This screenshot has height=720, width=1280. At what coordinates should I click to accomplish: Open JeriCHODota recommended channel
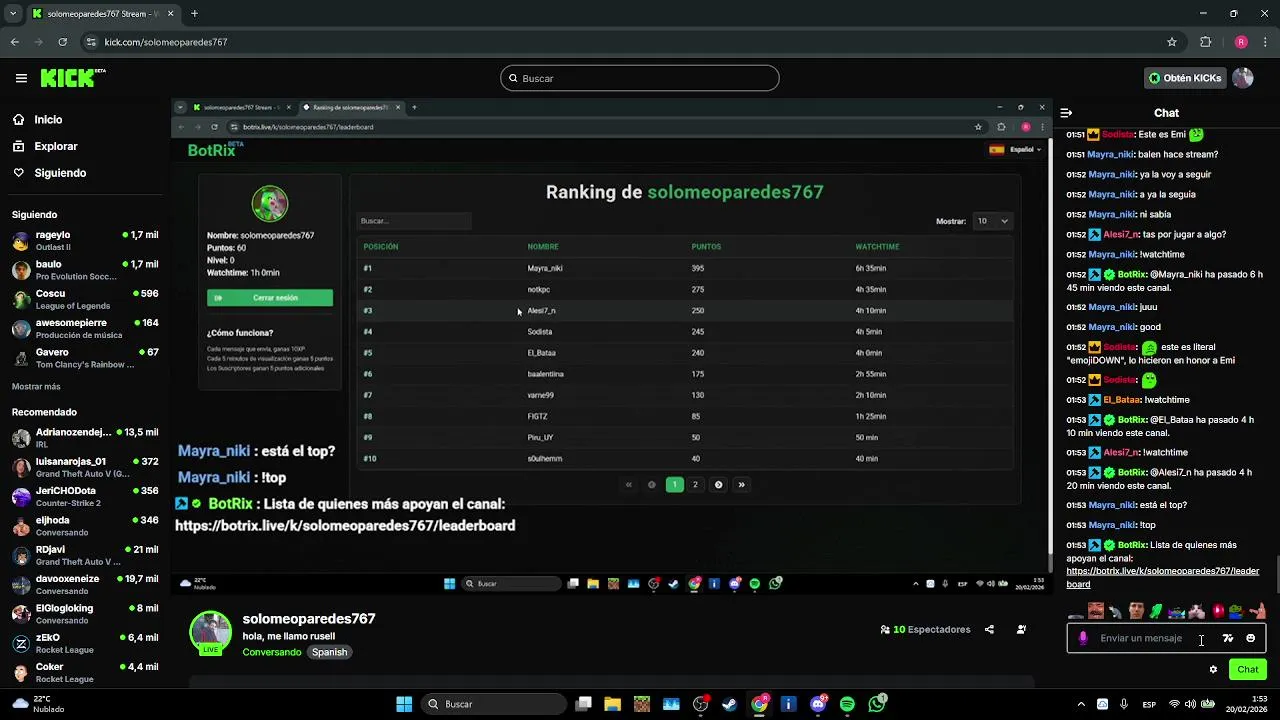85,497
